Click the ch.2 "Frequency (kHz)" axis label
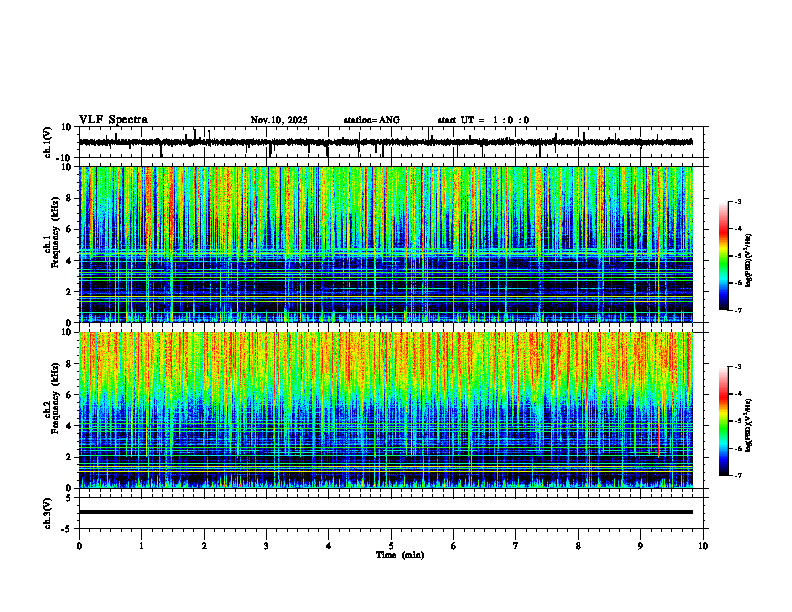The width and height of the screenshot is (792, 612). (55, 398)
